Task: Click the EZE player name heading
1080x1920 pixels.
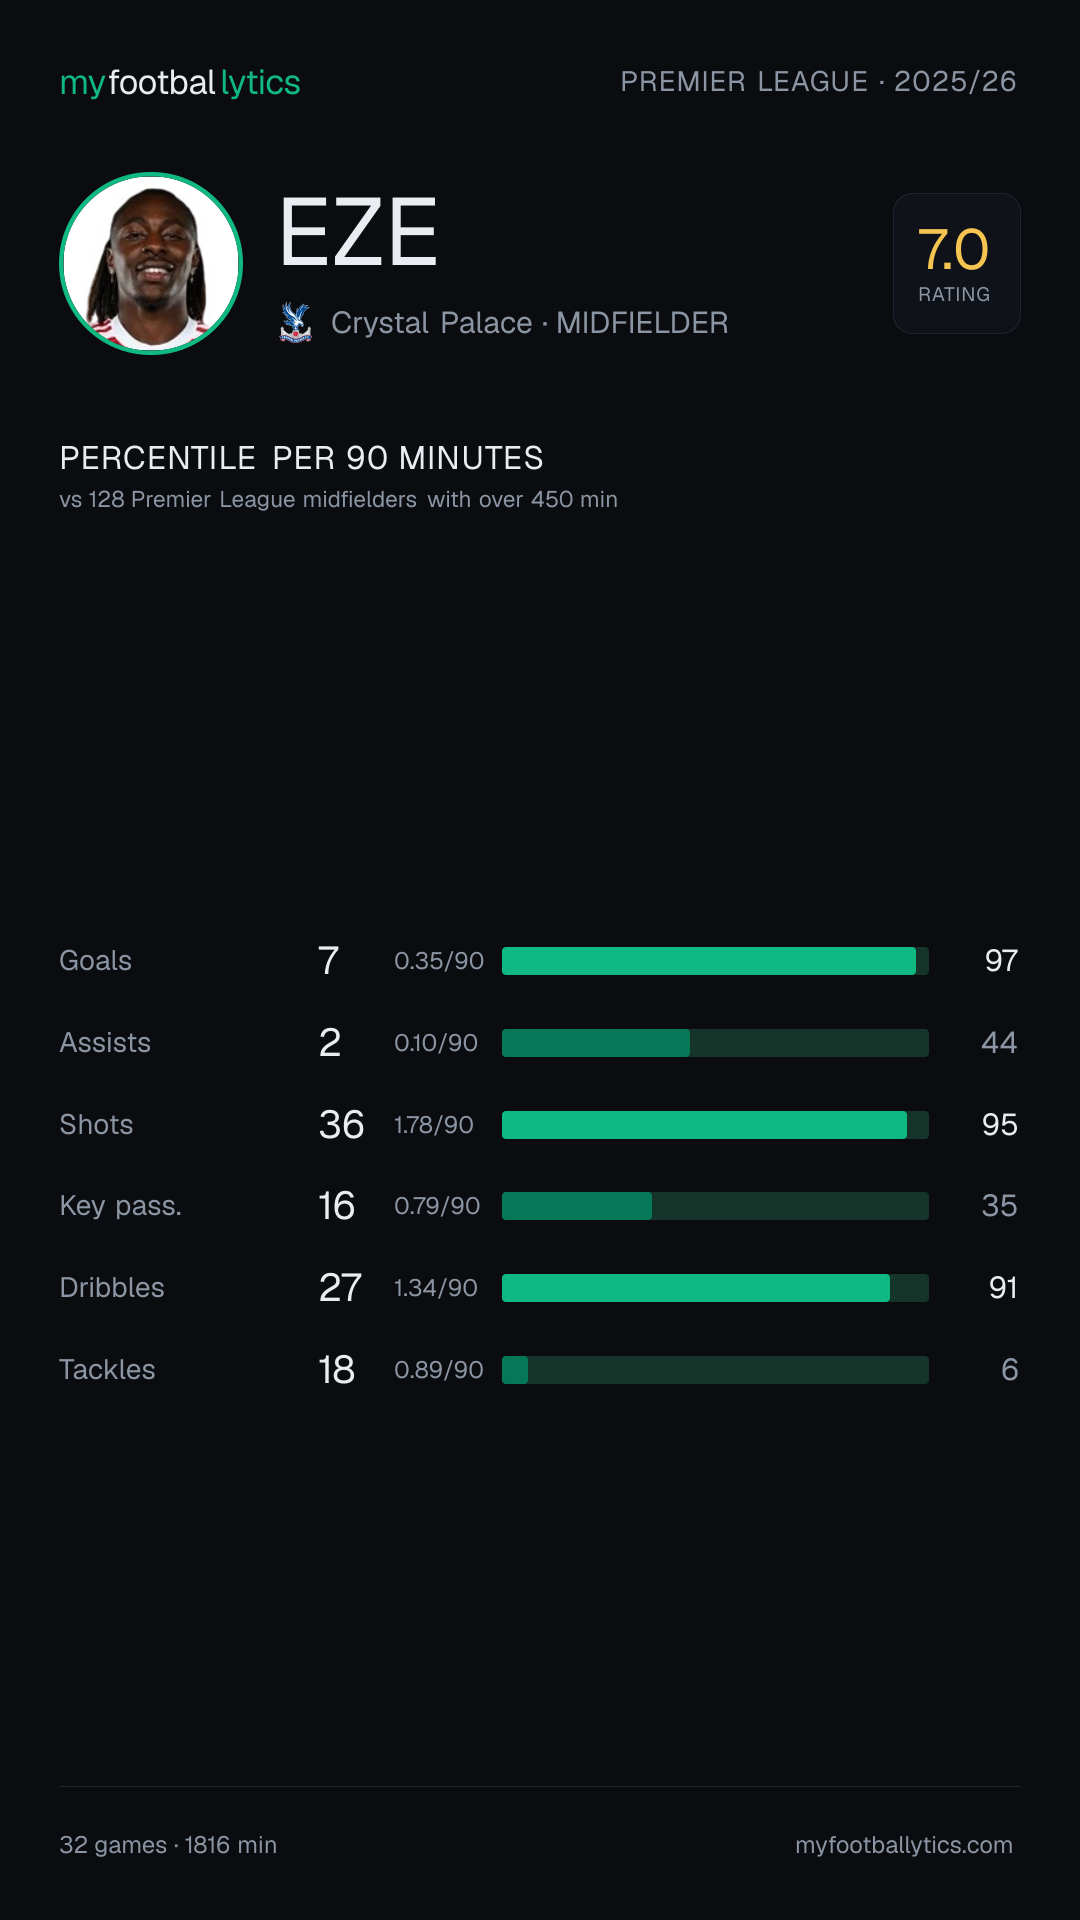Action: click(x=359, y=233)
